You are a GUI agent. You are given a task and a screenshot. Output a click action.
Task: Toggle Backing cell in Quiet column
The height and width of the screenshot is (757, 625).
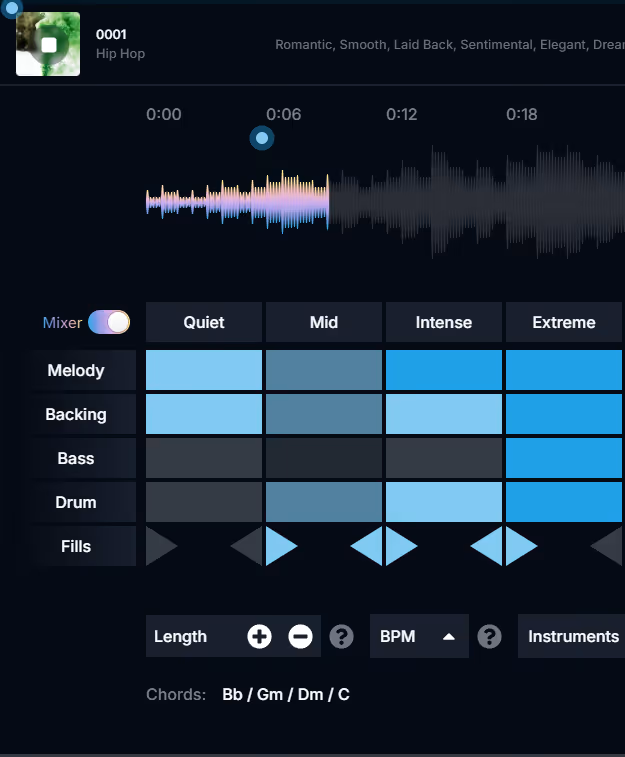coord(204,414)
